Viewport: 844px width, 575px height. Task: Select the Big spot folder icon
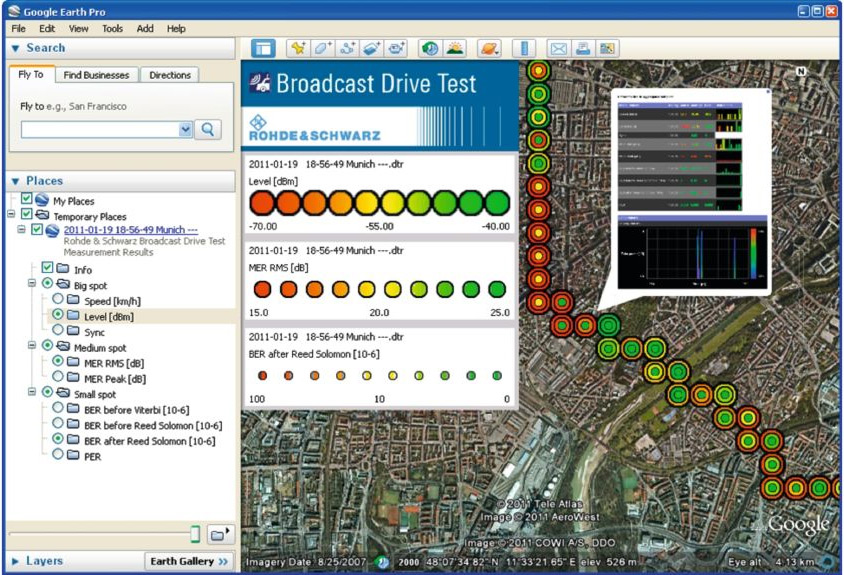point(63,284)
